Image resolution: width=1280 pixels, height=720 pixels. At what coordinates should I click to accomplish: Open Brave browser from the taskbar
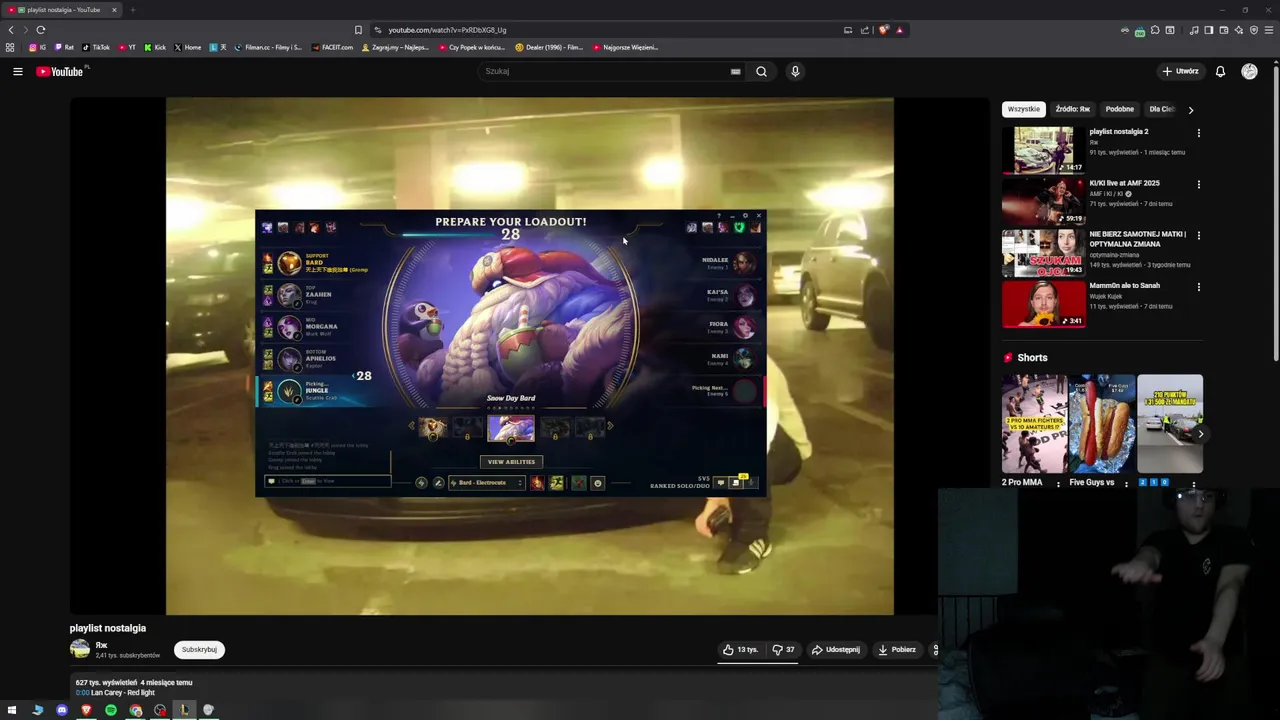click(86, 710)
